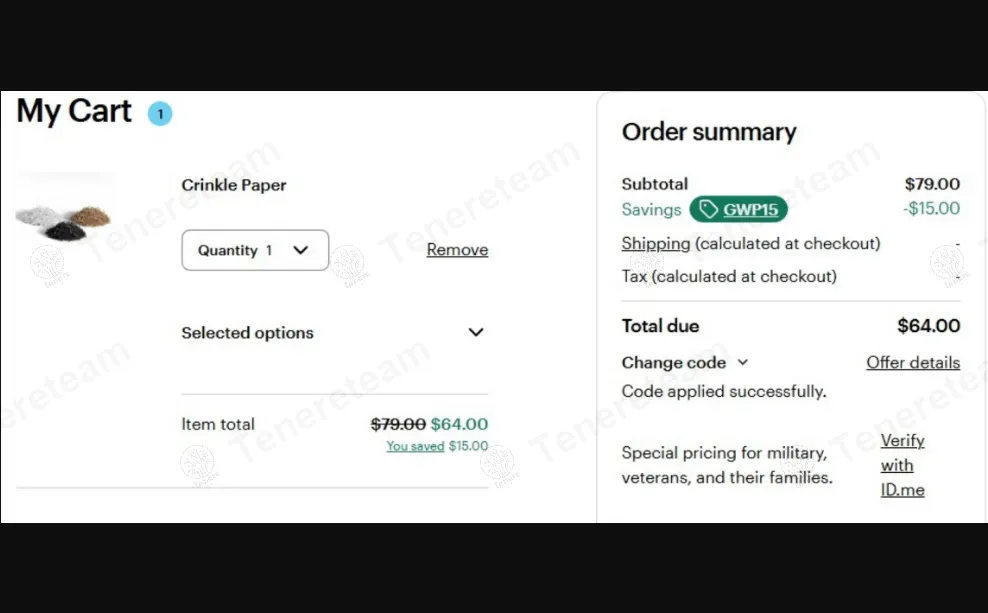Open the Offer details link
The height and width of the screenshot is (613, 988).
click(x=912, y=362)
